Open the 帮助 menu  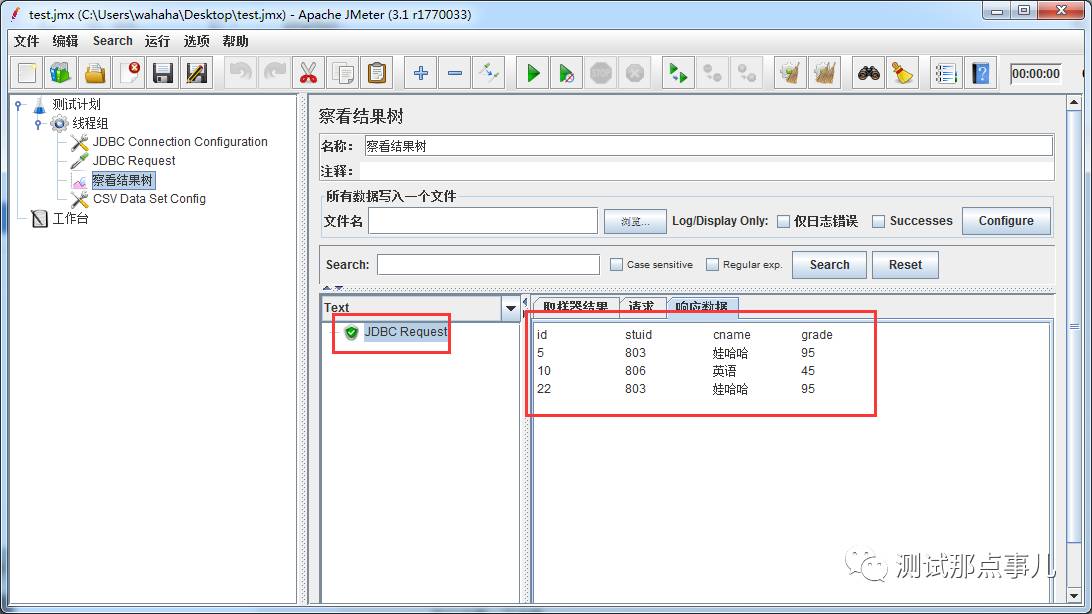click(235, 41)
